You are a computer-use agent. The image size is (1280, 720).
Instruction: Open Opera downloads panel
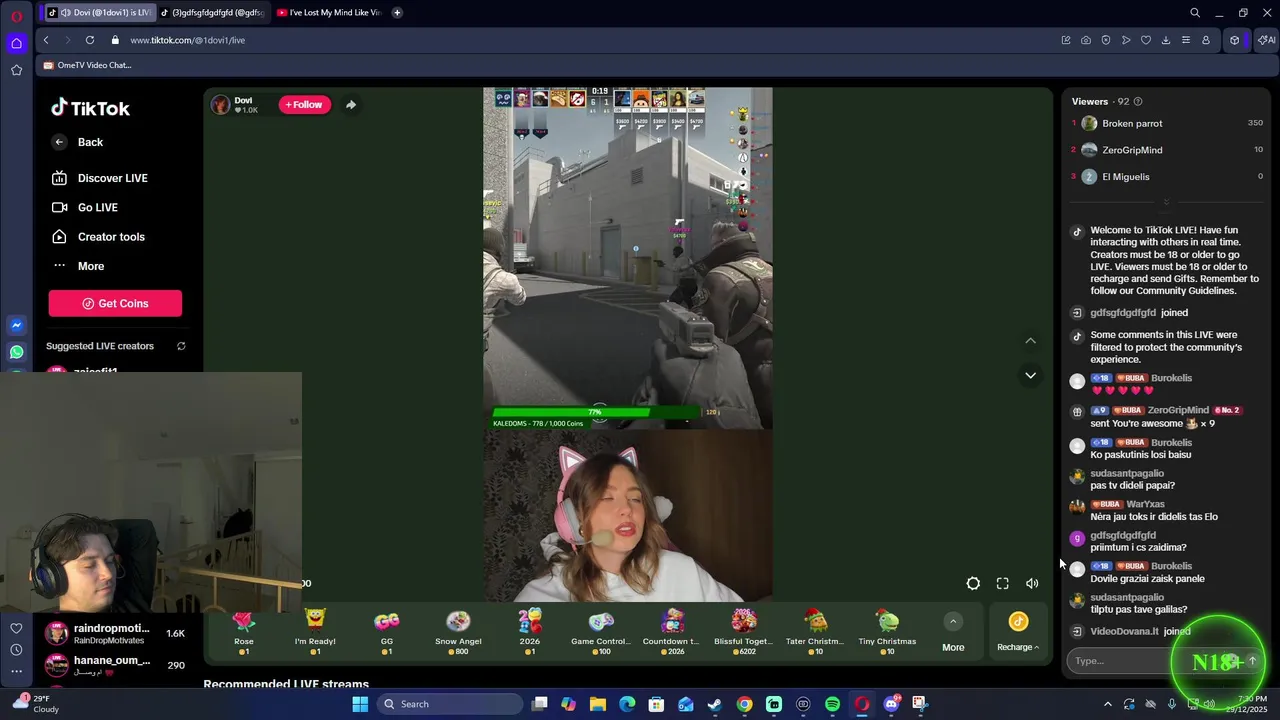pyautogui.click(x=1166, y=40)
